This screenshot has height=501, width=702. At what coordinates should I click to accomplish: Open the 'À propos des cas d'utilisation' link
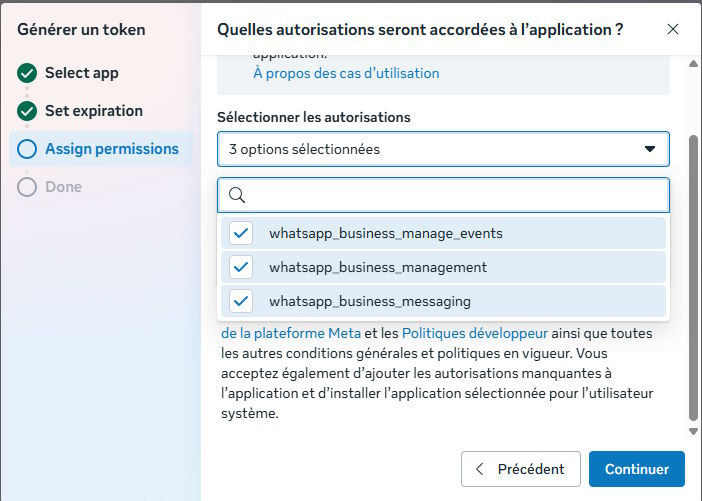pyautogui.click(x=346, y=73)
